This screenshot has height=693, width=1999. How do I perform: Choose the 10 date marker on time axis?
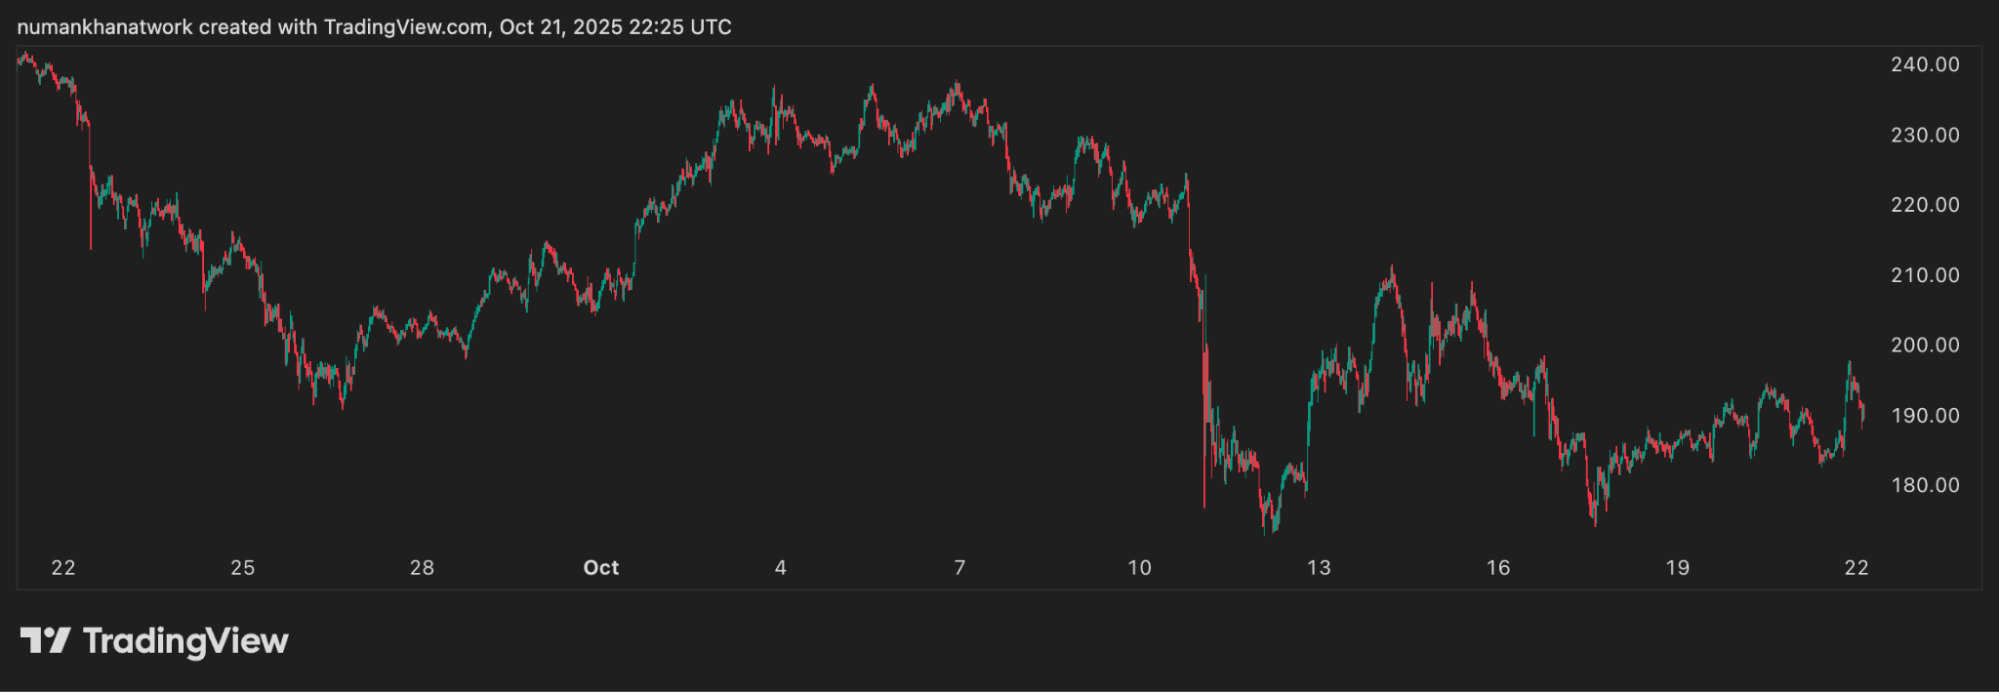click(x=1139, y=567)
